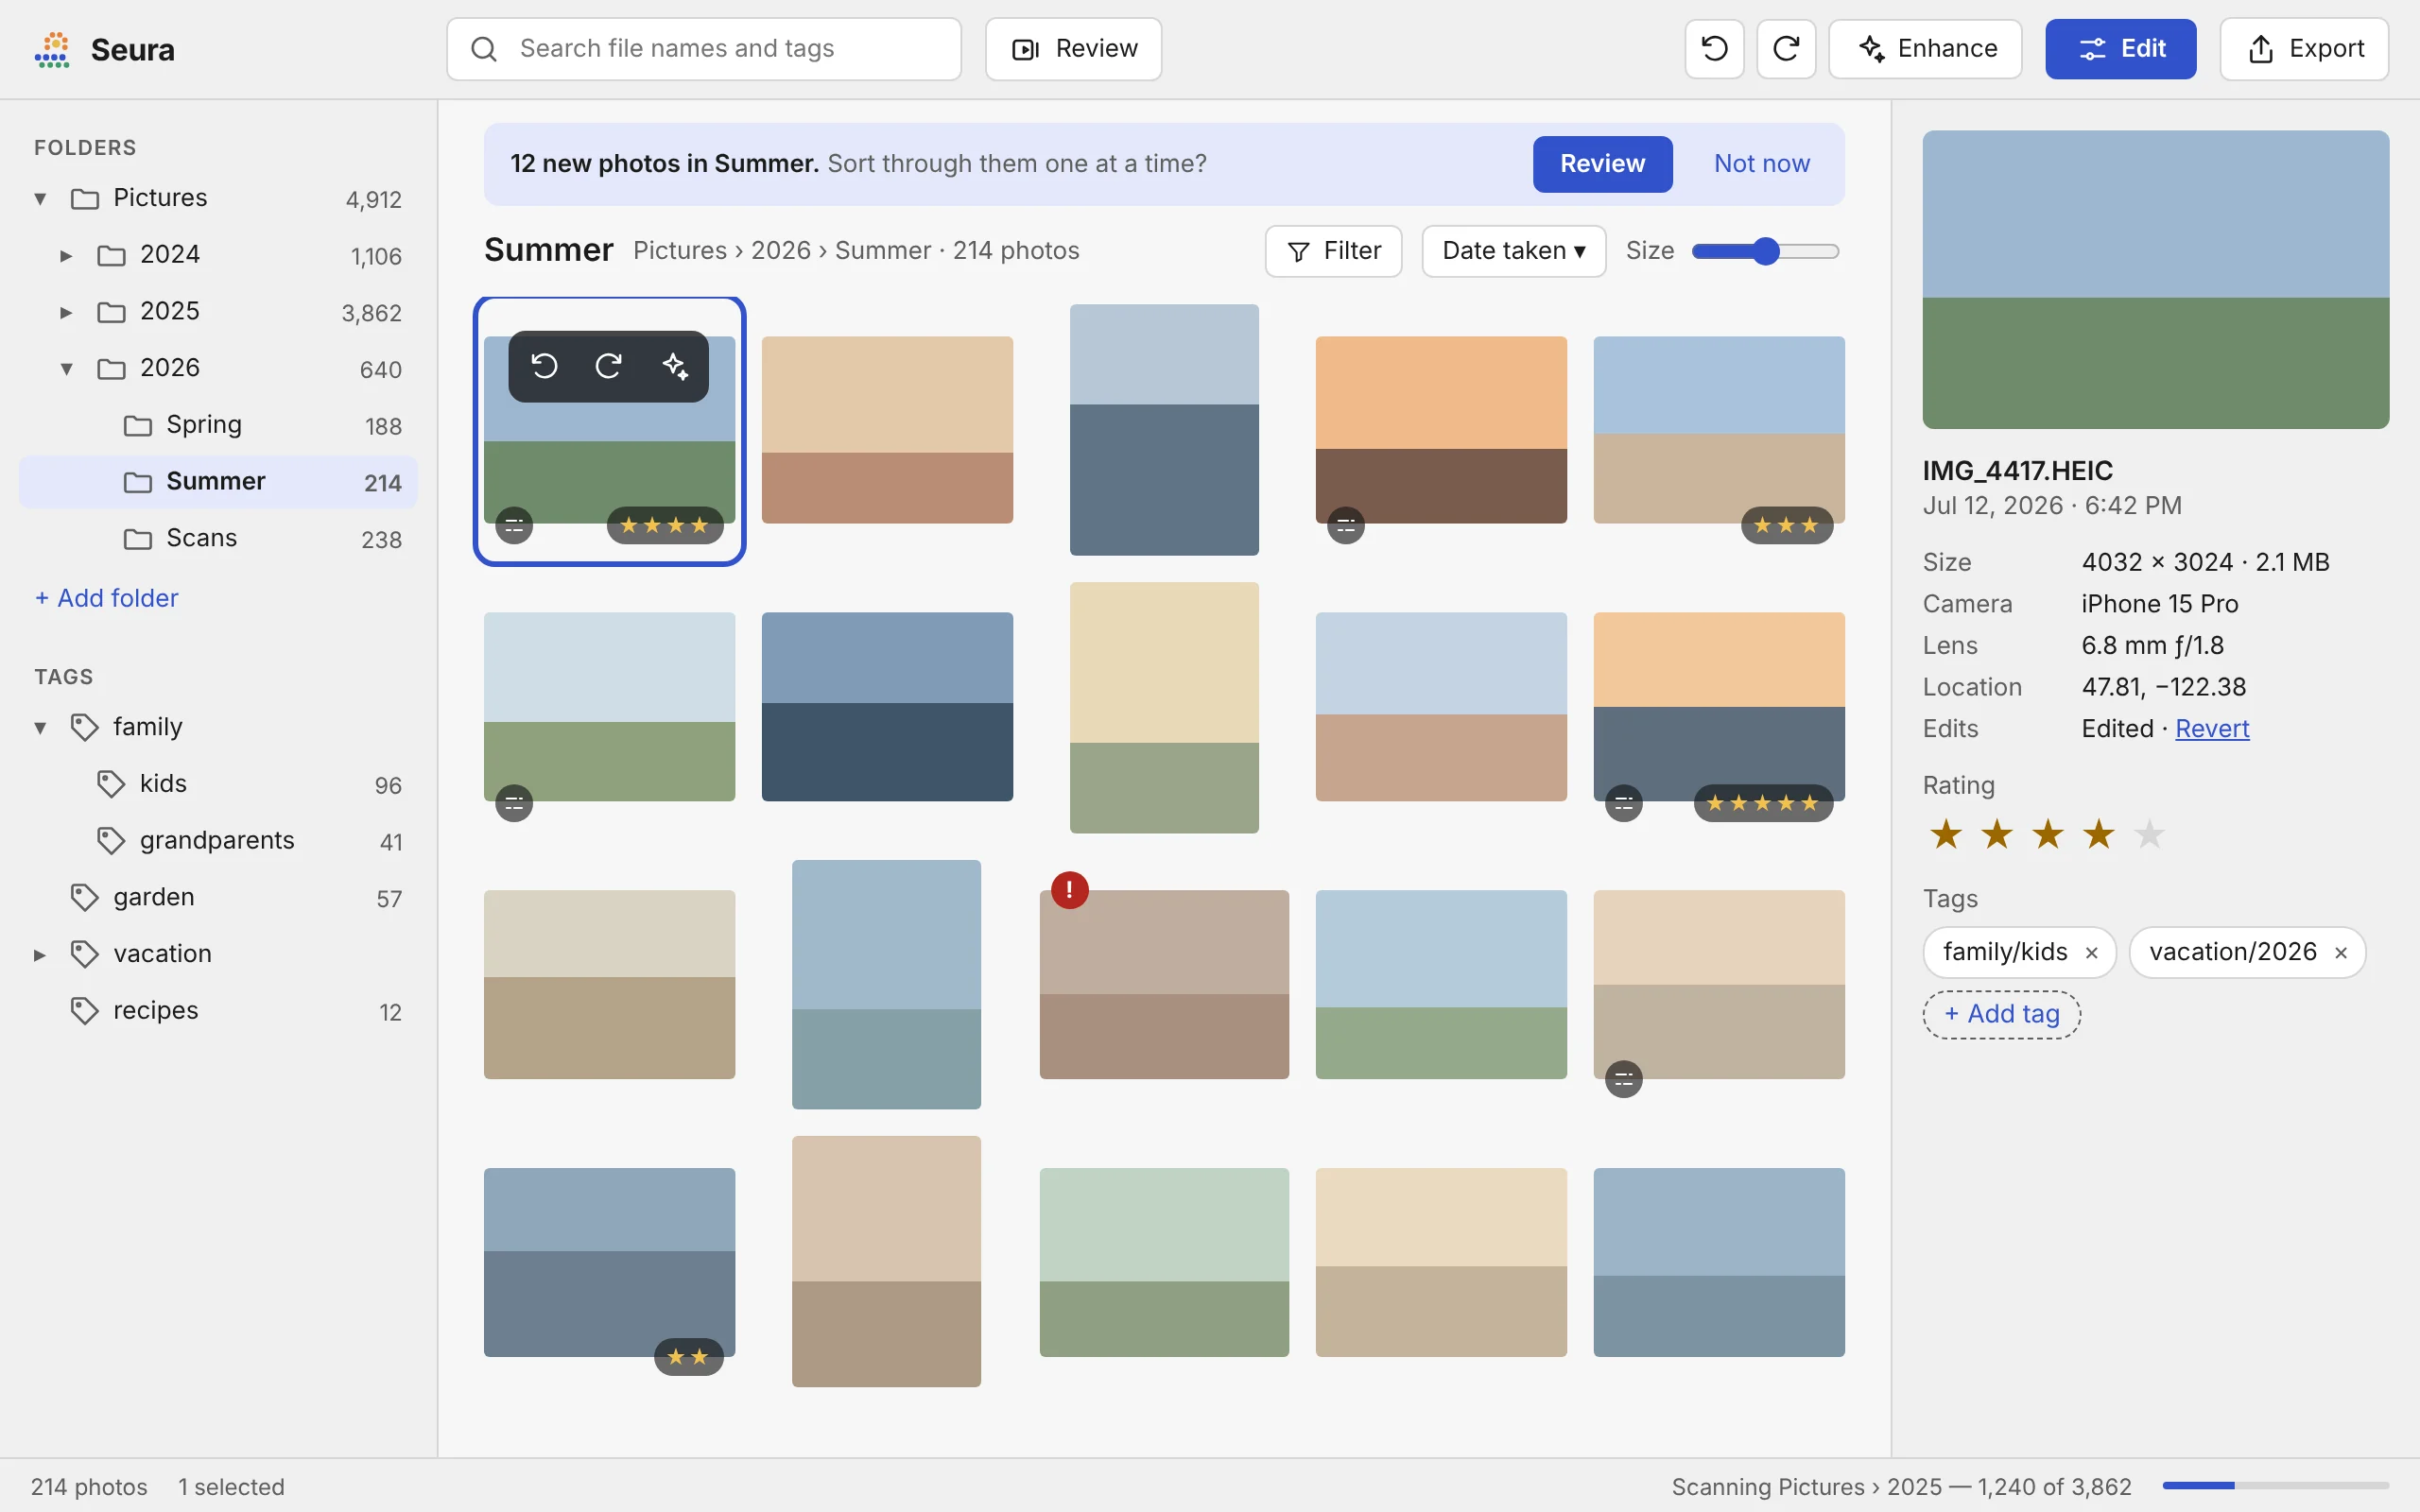2420x1512 pixels.
Task: Remove the vacation/2026 tag
Action: (2340, 953)
